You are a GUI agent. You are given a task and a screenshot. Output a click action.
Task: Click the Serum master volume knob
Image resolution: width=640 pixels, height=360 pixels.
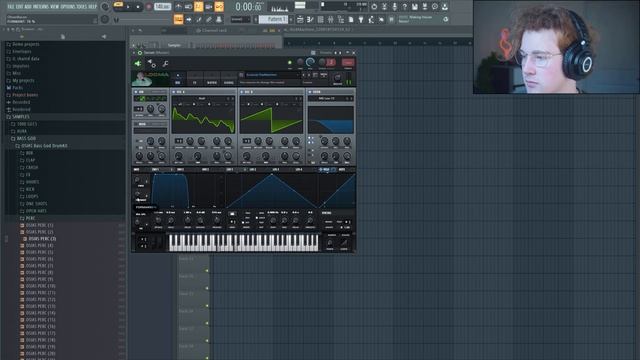click(x=338, y=78)
